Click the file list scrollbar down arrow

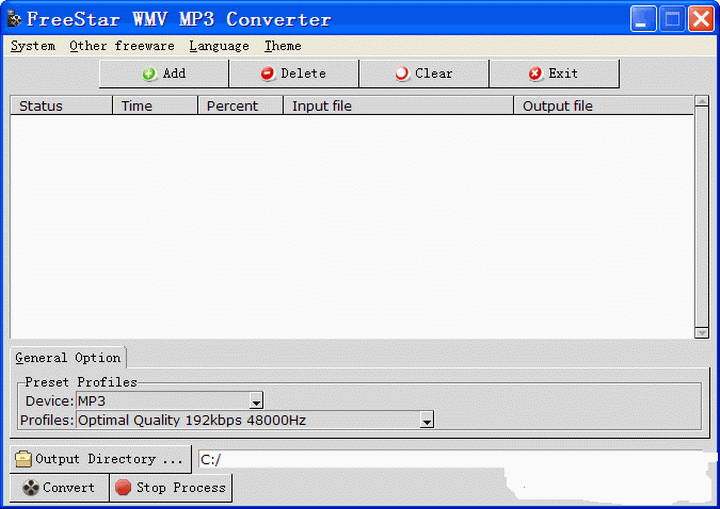click(701, 333)
